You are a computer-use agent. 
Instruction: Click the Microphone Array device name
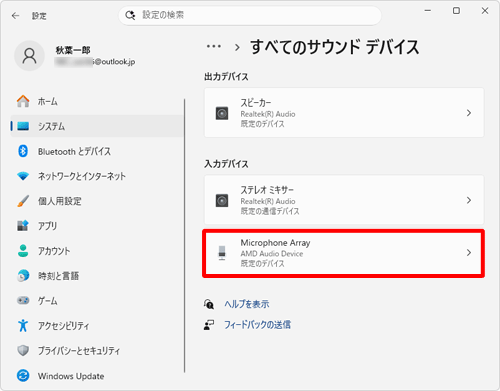(x=276, y=243)
